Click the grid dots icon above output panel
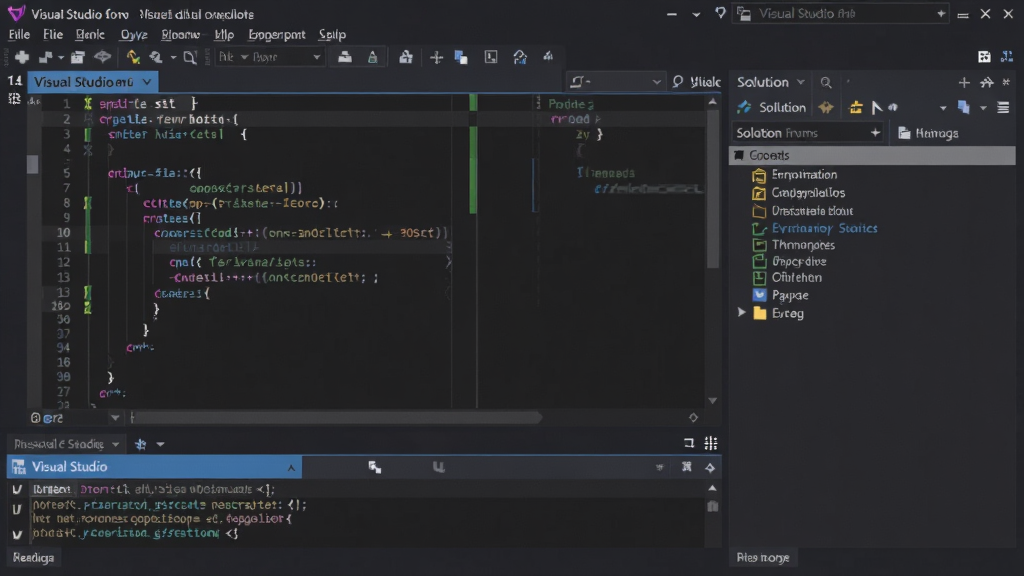Image resolution: width=1024 pixels, height=576 pixels. pyautogui.click(x=711, y=443)
